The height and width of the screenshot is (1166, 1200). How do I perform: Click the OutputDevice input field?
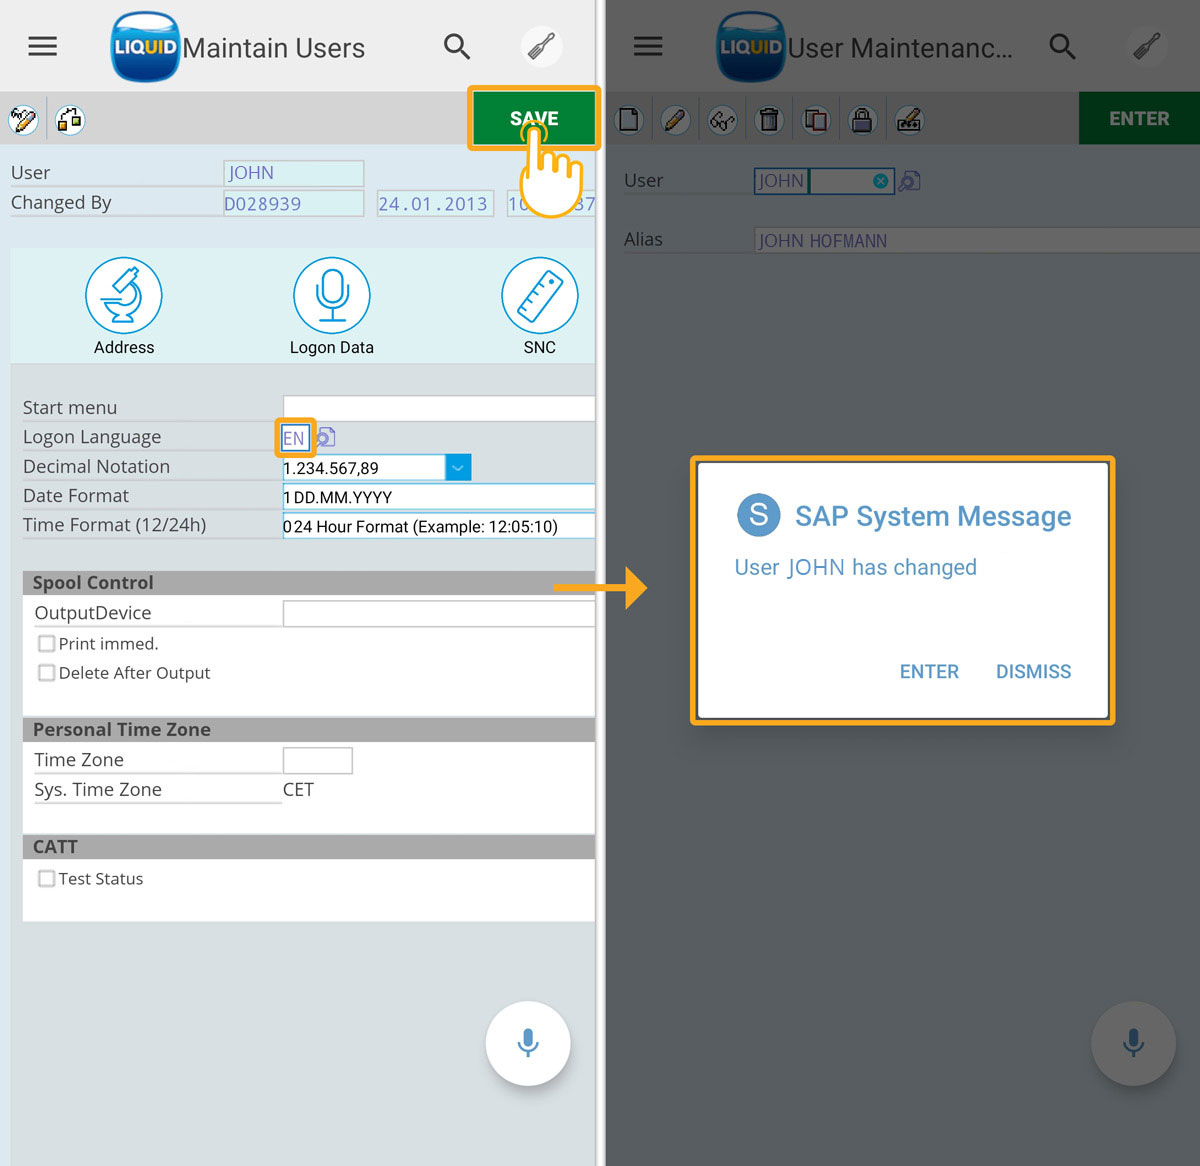click(x=438, y=614)
